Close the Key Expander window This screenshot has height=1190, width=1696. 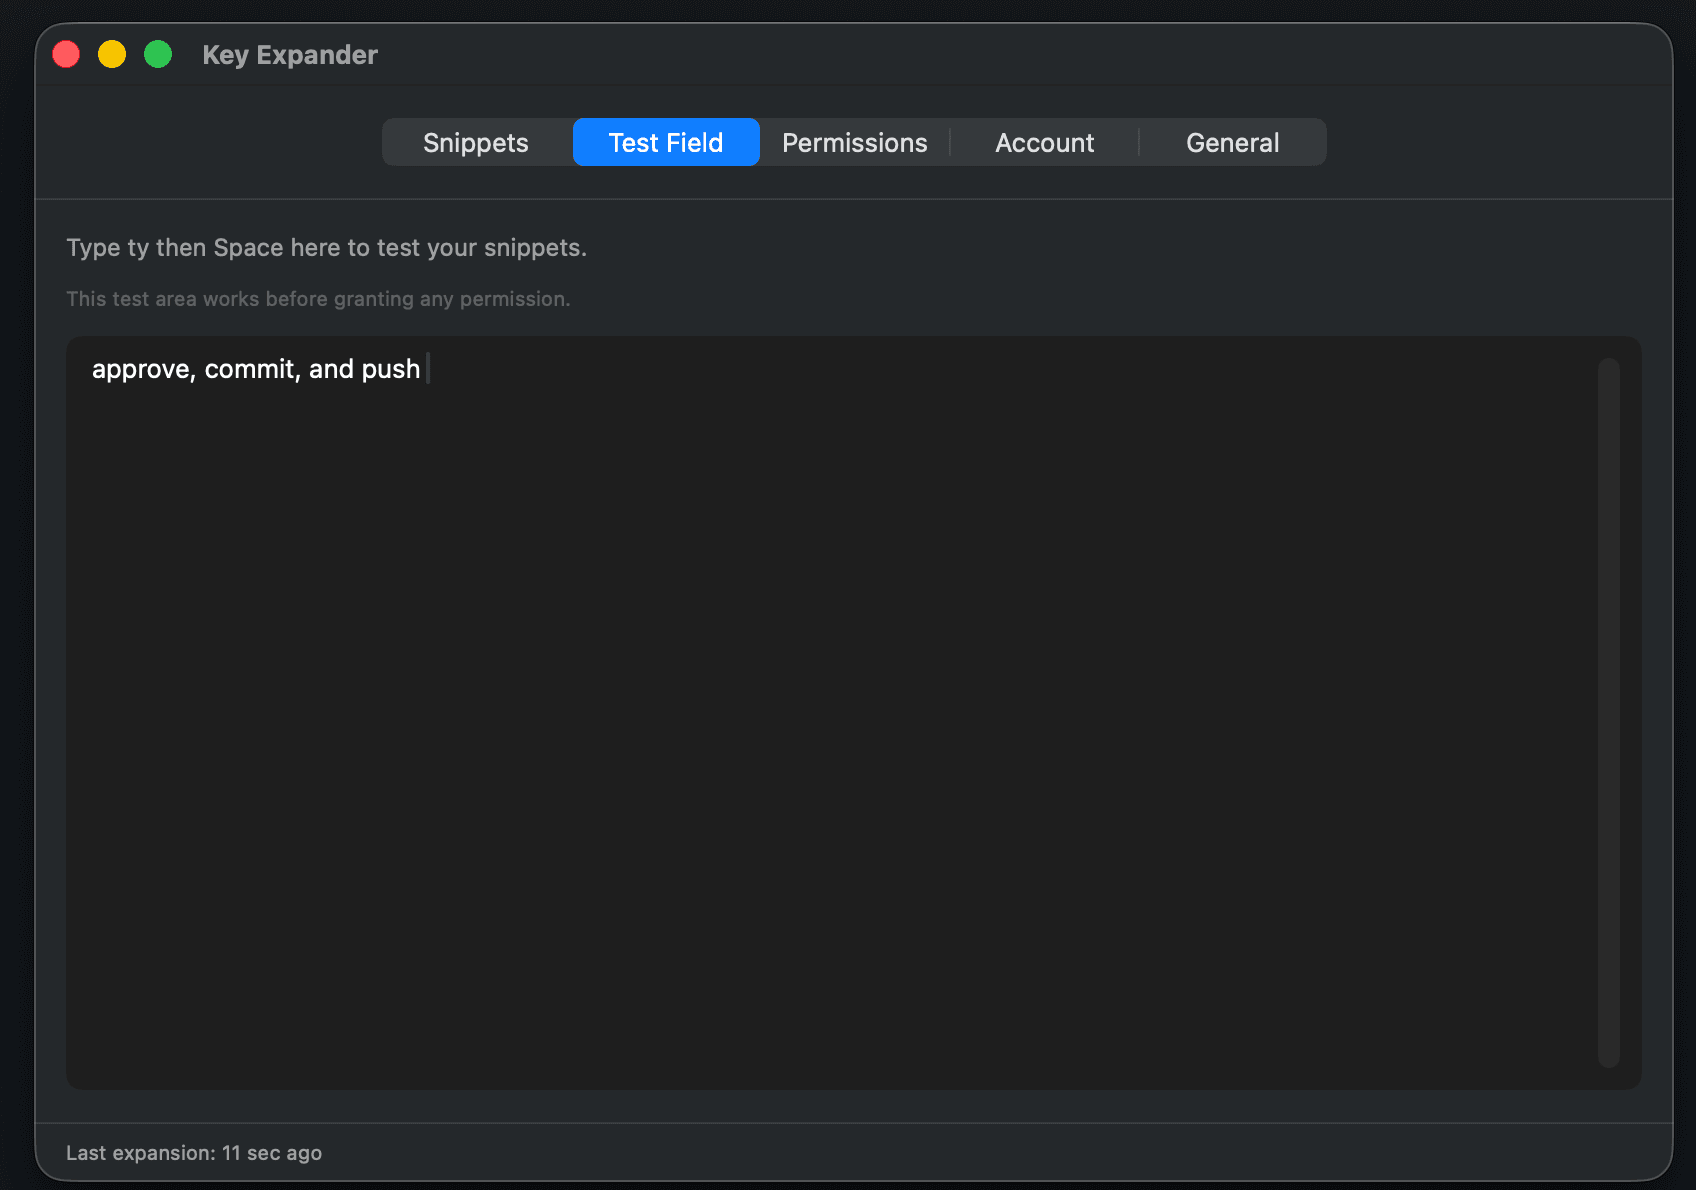coord(66,54)
